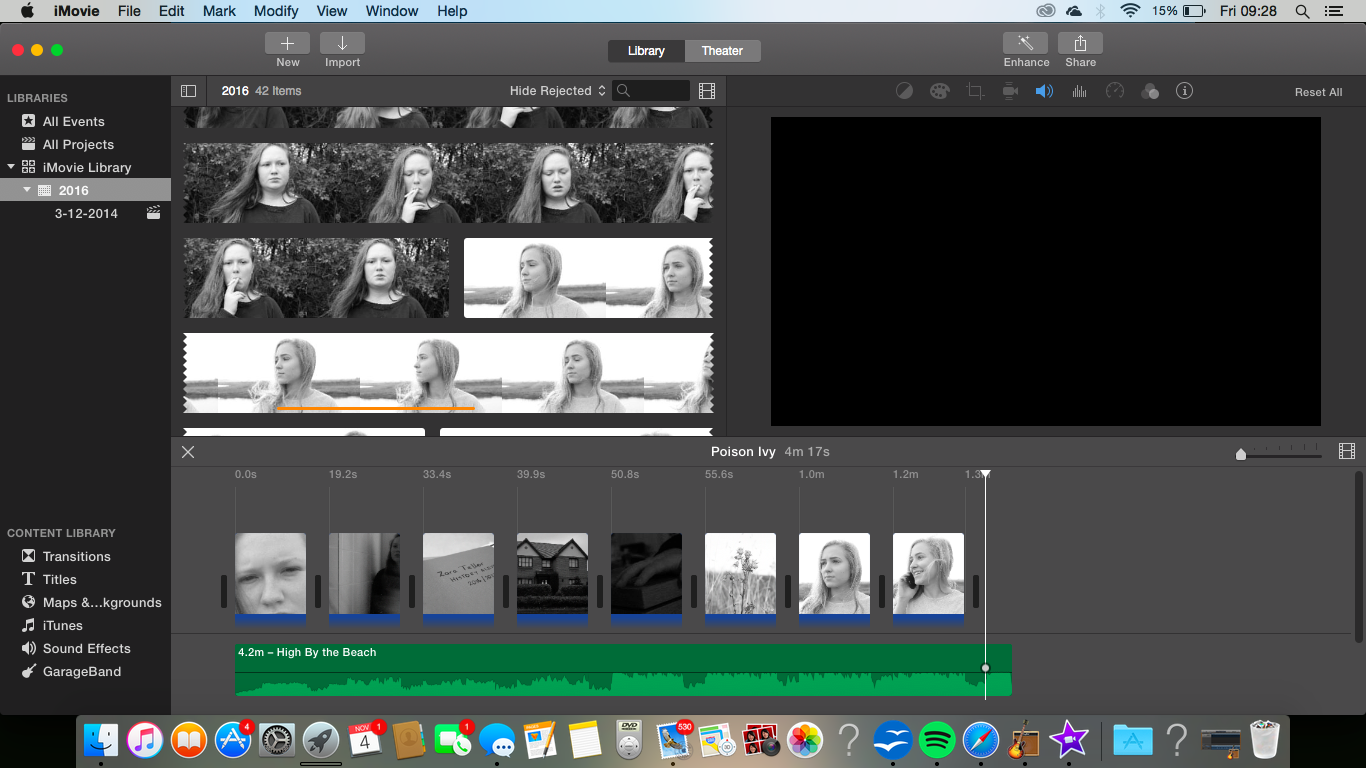This screenshot has width=1366, height=768.
Task: Open the Cropping tool
Action: pos(975,91)
